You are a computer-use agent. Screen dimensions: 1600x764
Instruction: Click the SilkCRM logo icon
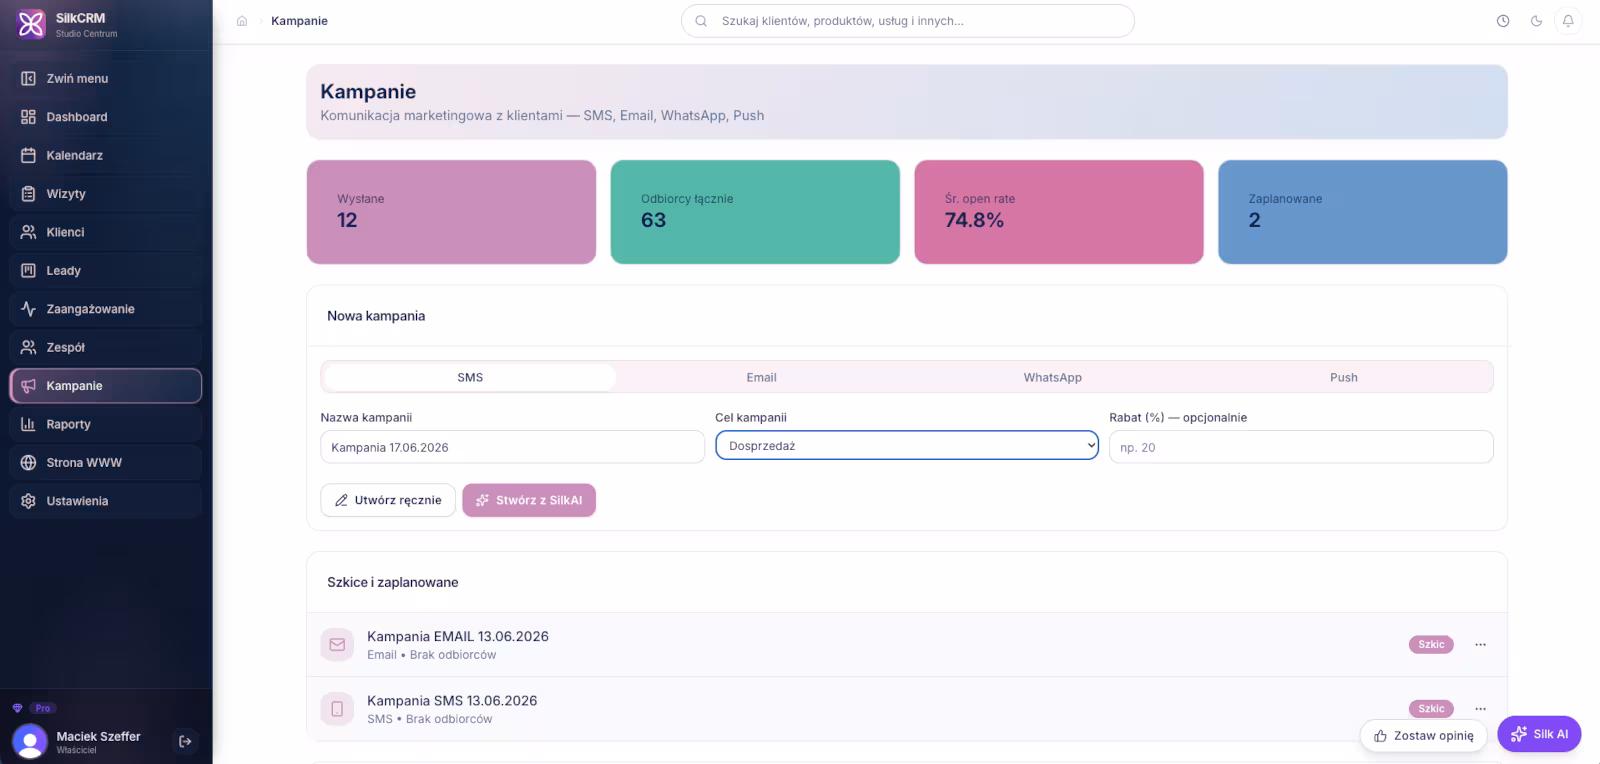click(31, 24)
